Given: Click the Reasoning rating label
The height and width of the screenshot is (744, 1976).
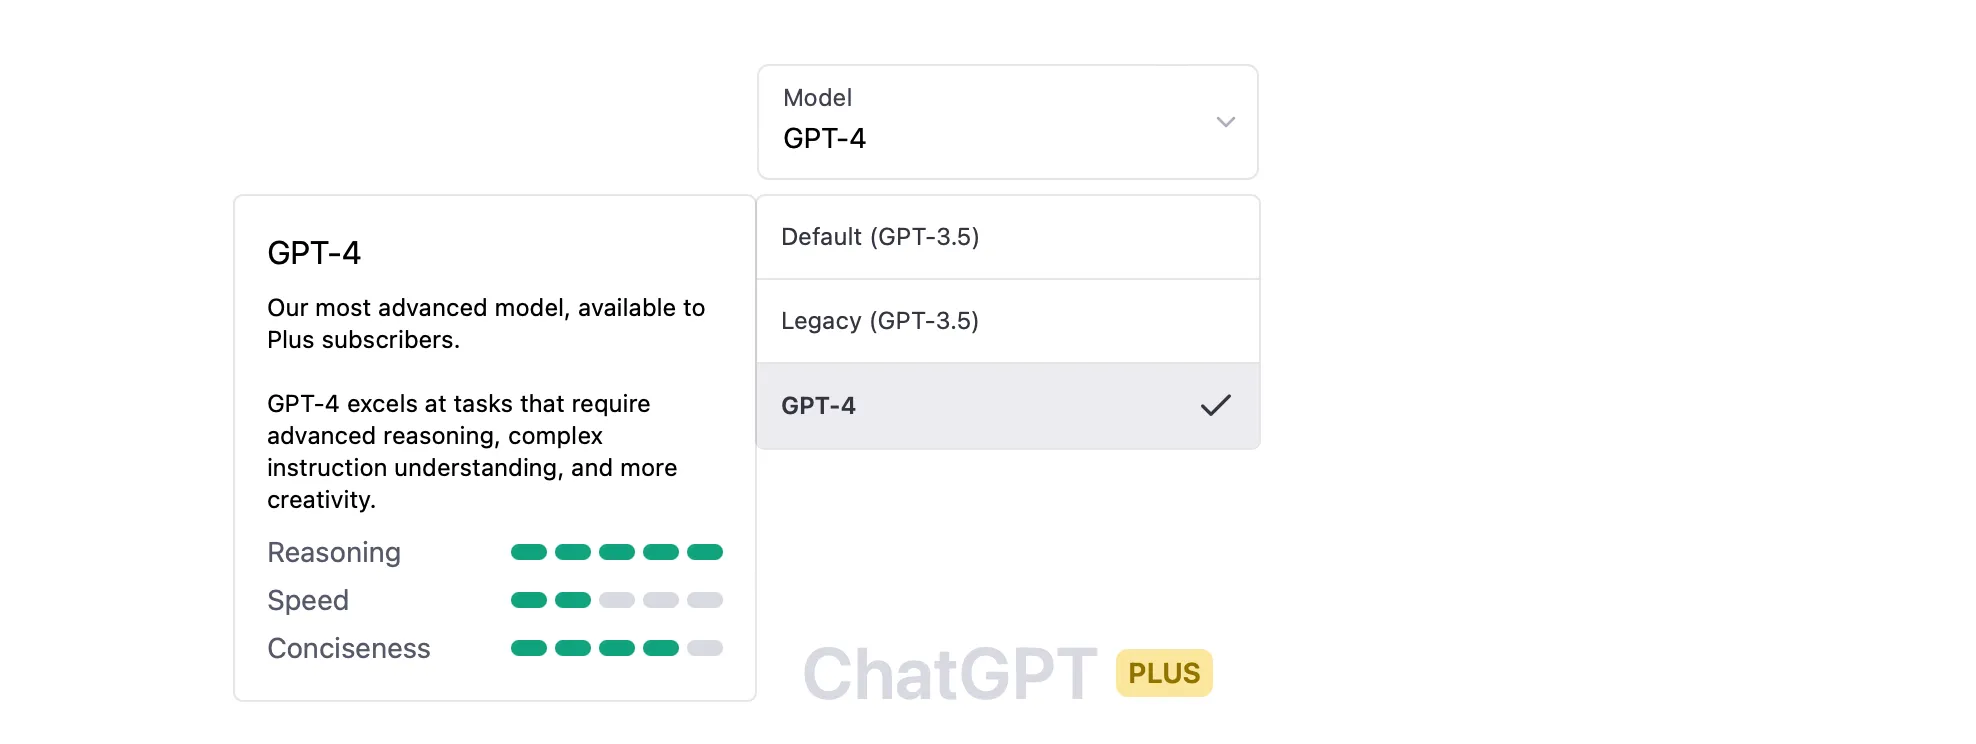Looking at the screenshot, I should (334, 553).
